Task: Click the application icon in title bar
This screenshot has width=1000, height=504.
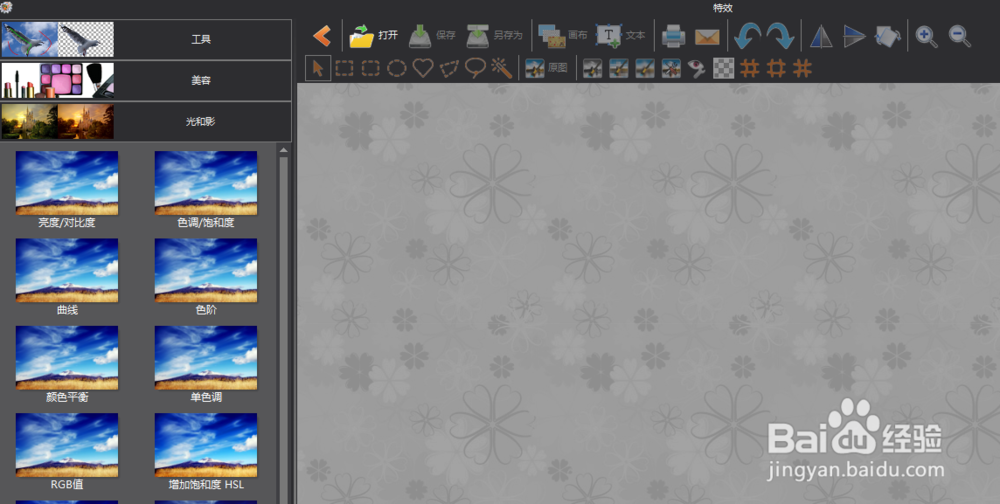Action: click(6, 8)
